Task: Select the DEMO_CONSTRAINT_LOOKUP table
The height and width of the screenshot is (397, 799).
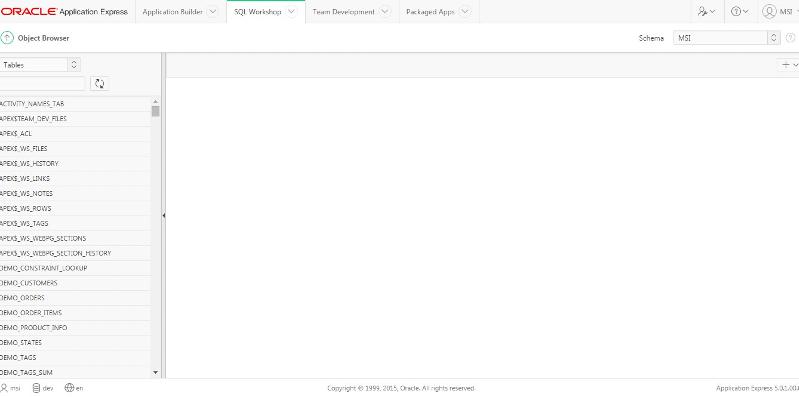Action: click(x=75, y=268)
